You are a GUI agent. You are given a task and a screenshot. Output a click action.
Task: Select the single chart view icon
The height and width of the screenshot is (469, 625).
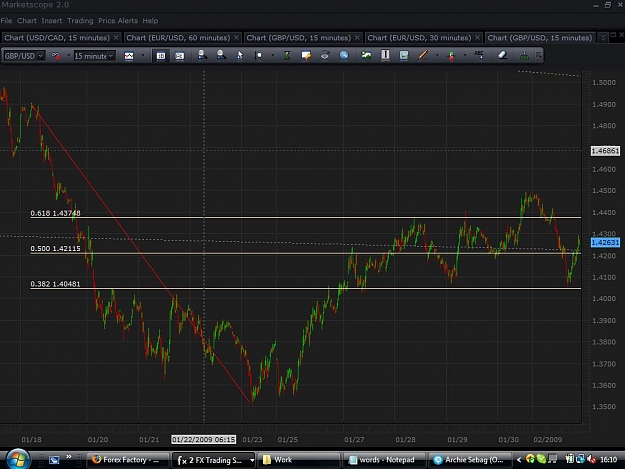pos(161,56)
